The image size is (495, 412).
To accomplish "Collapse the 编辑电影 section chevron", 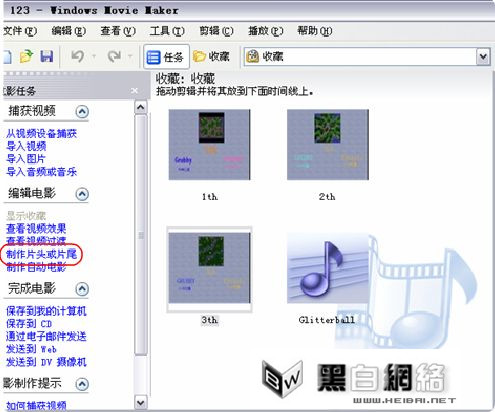I will click(82, 194).
